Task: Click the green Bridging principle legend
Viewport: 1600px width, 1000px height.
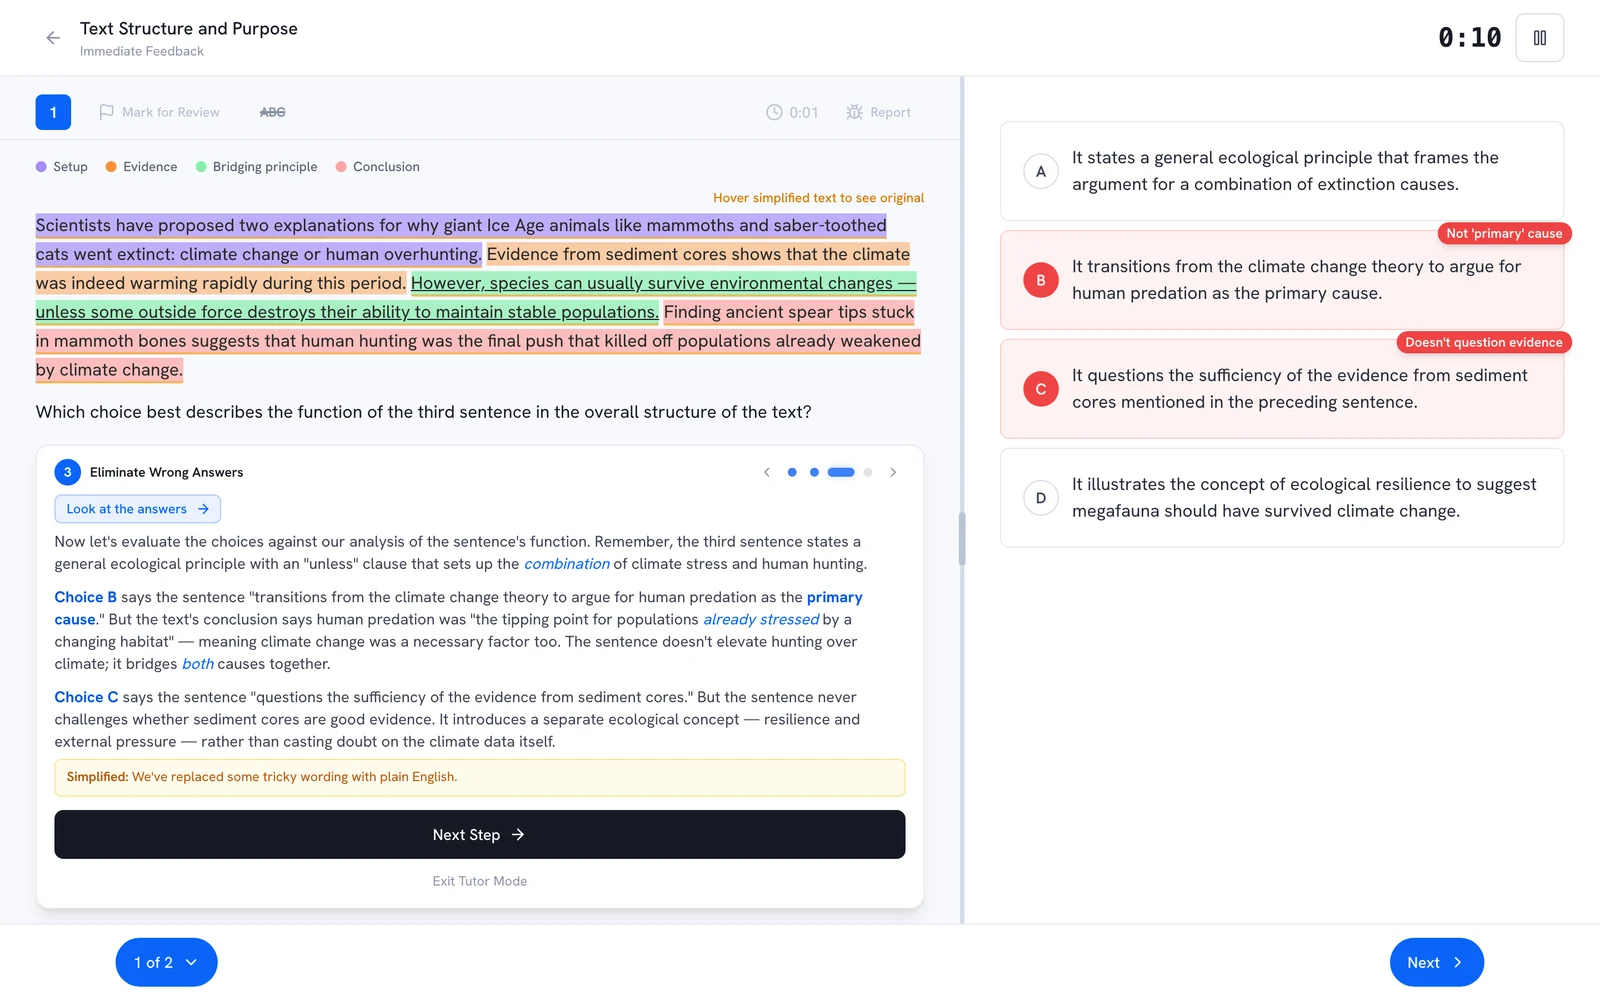Action: [x=256, y=167]
